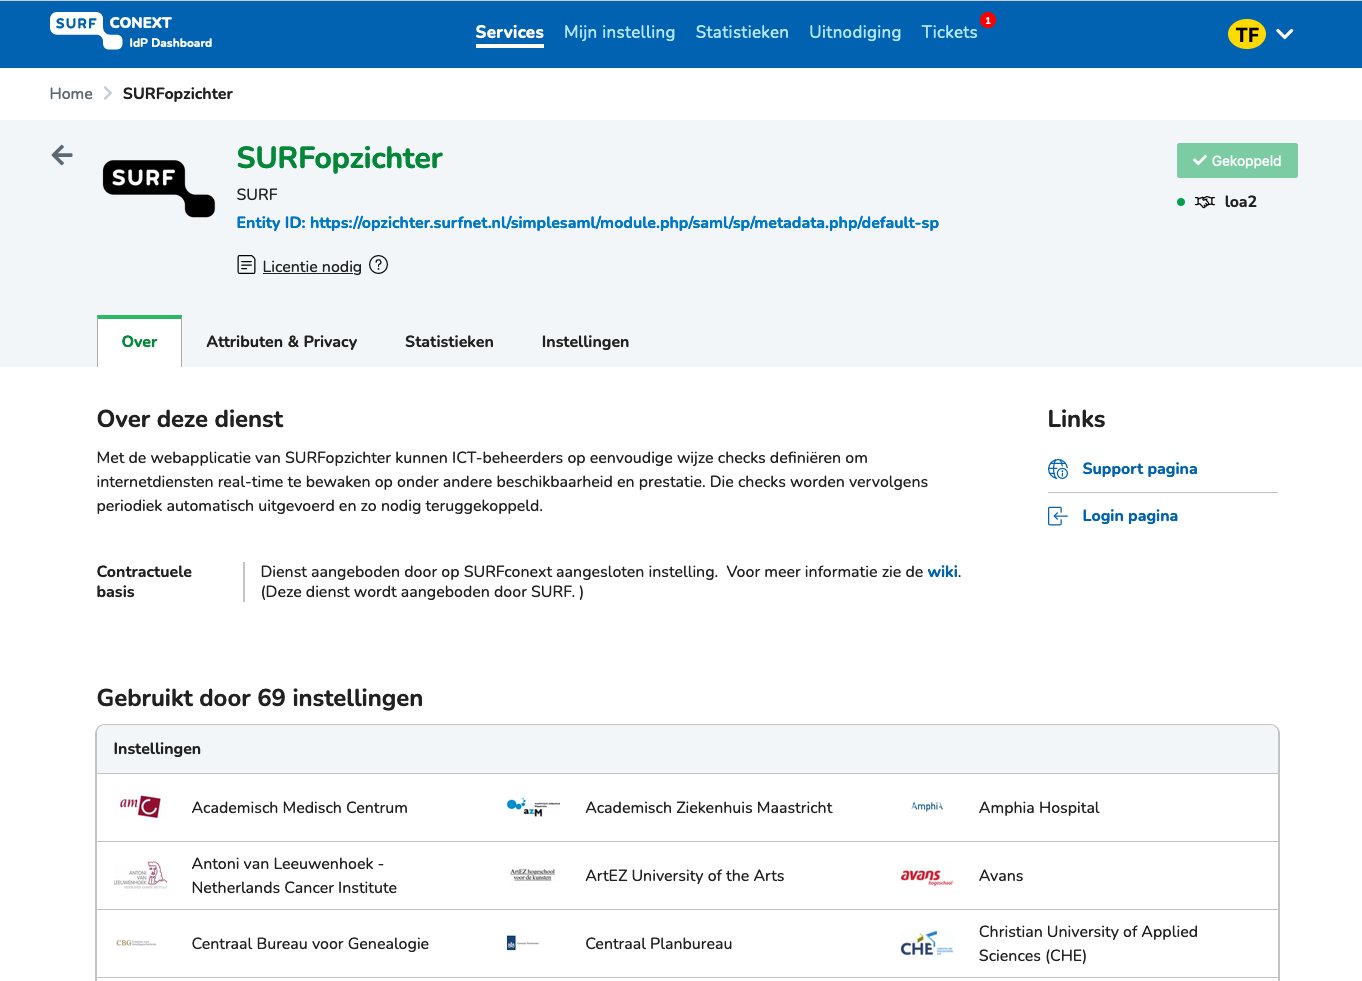This screenshot has height=981, width=1362.
Task: Click the SURF service logo
Action: coord(159,188)
